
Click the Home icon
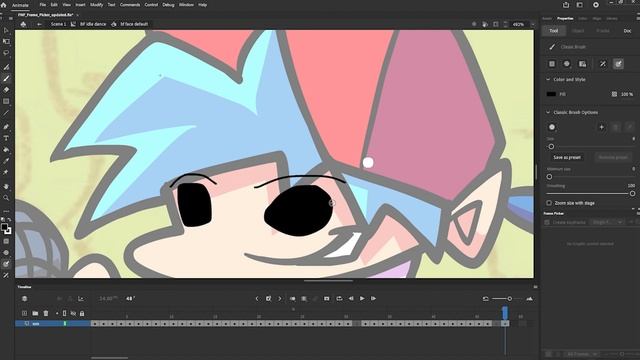(4, 5)
